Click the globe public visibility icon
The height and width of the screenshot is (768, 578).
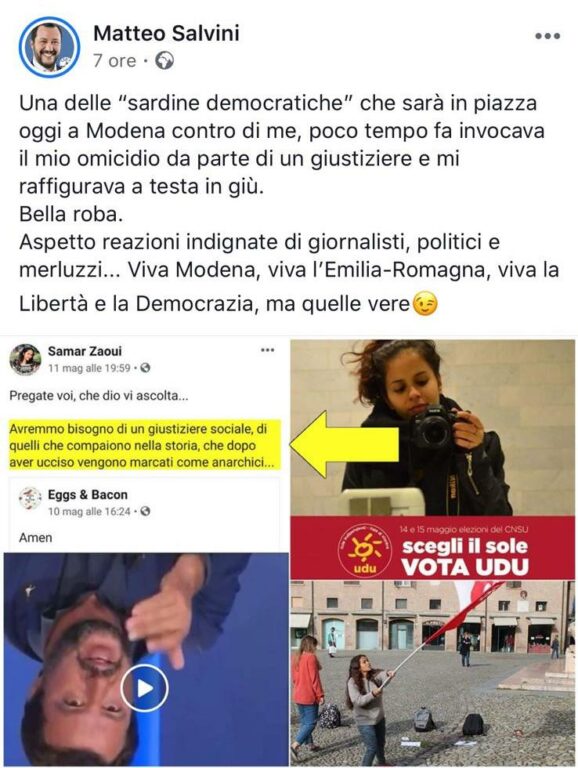[x=164, y=61]
